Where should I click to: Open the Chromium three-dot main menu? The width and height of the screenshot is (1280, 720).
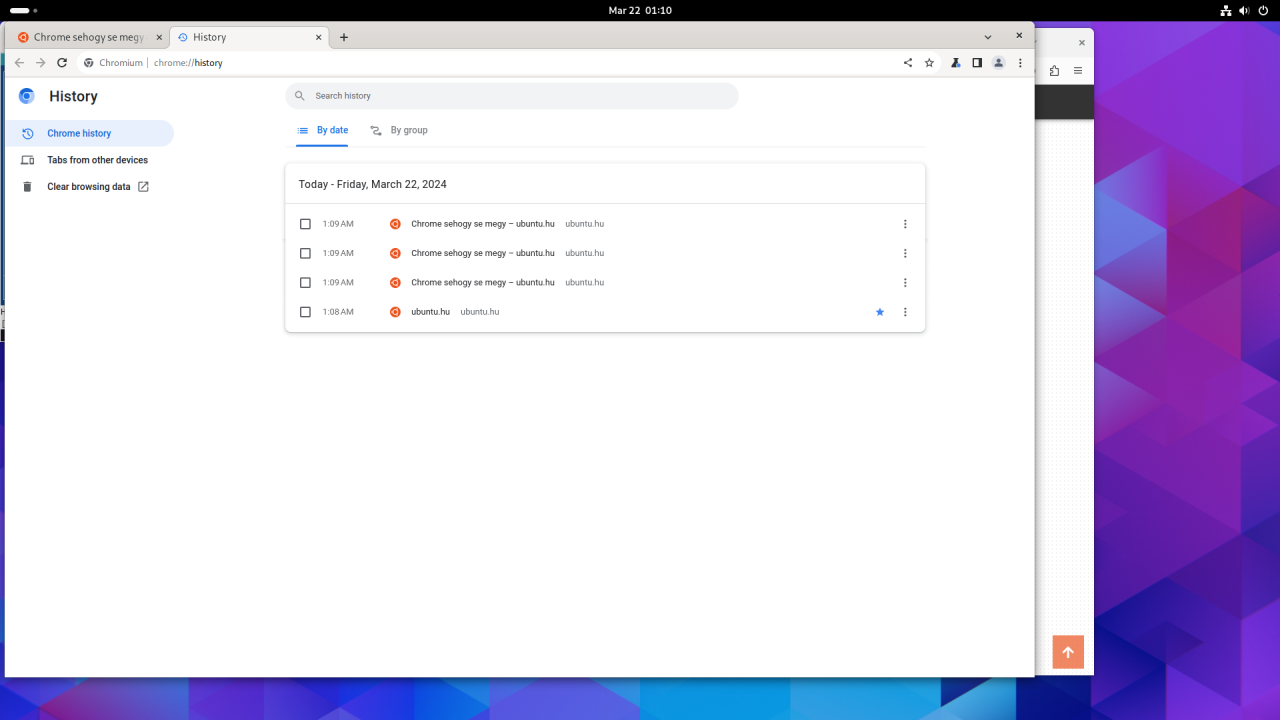[x=1020, y=62]
